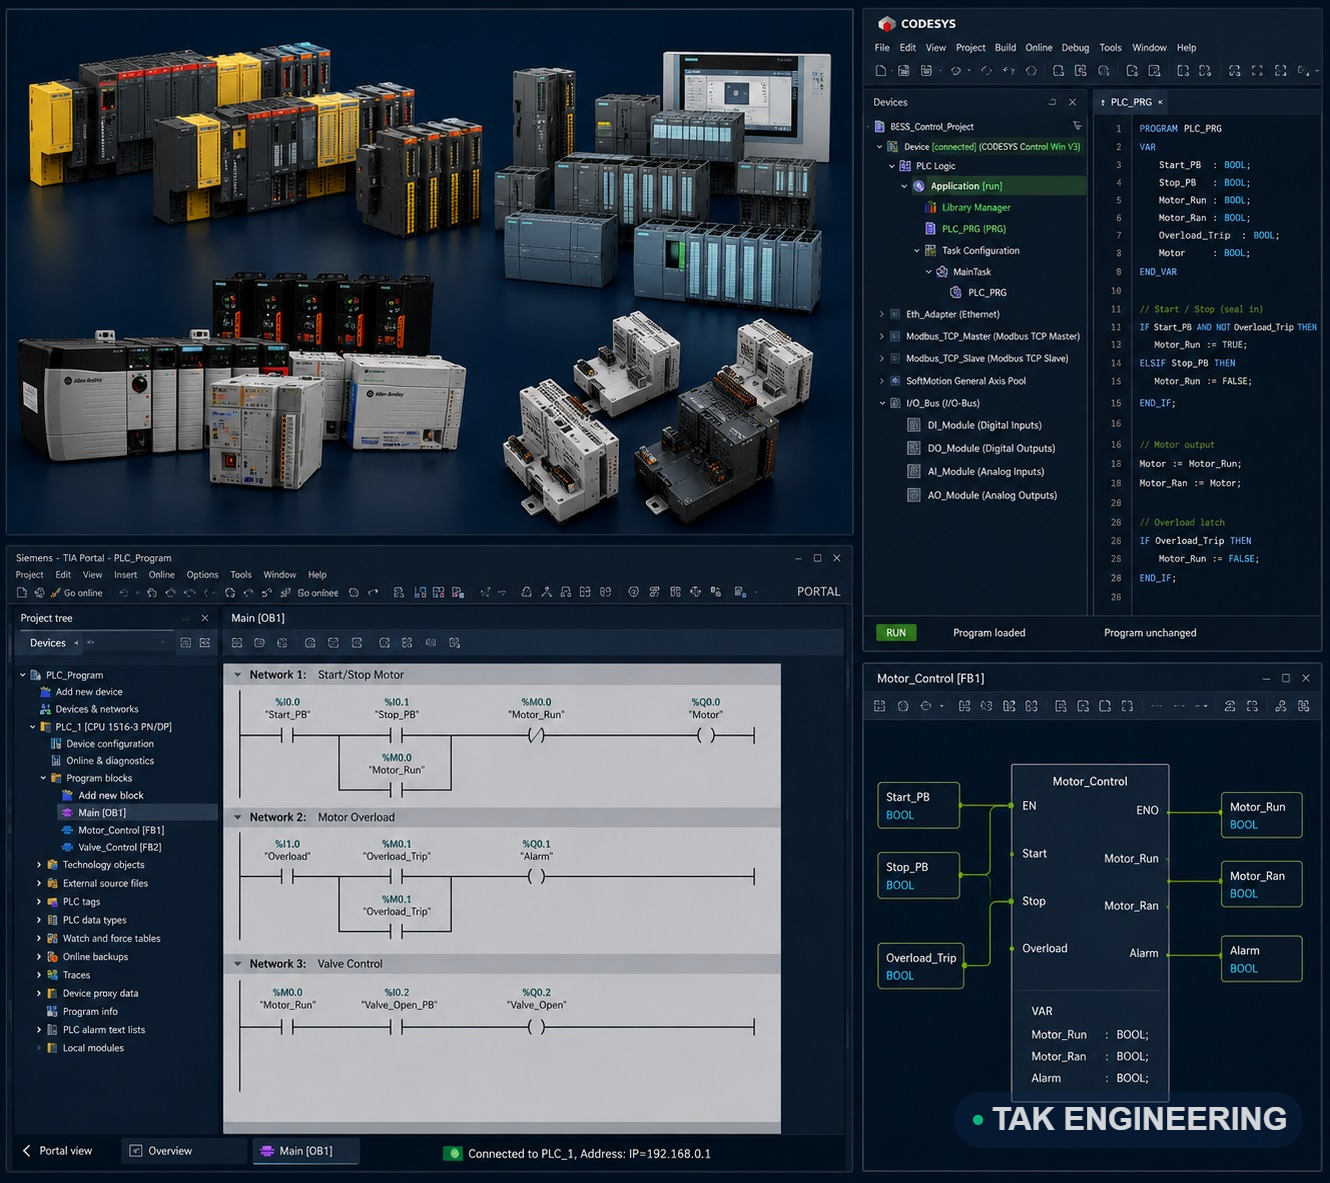Screen dimensions: 1330x1183
Task: Select SoftMotion General Axis Pool
Action: [966, 381]
